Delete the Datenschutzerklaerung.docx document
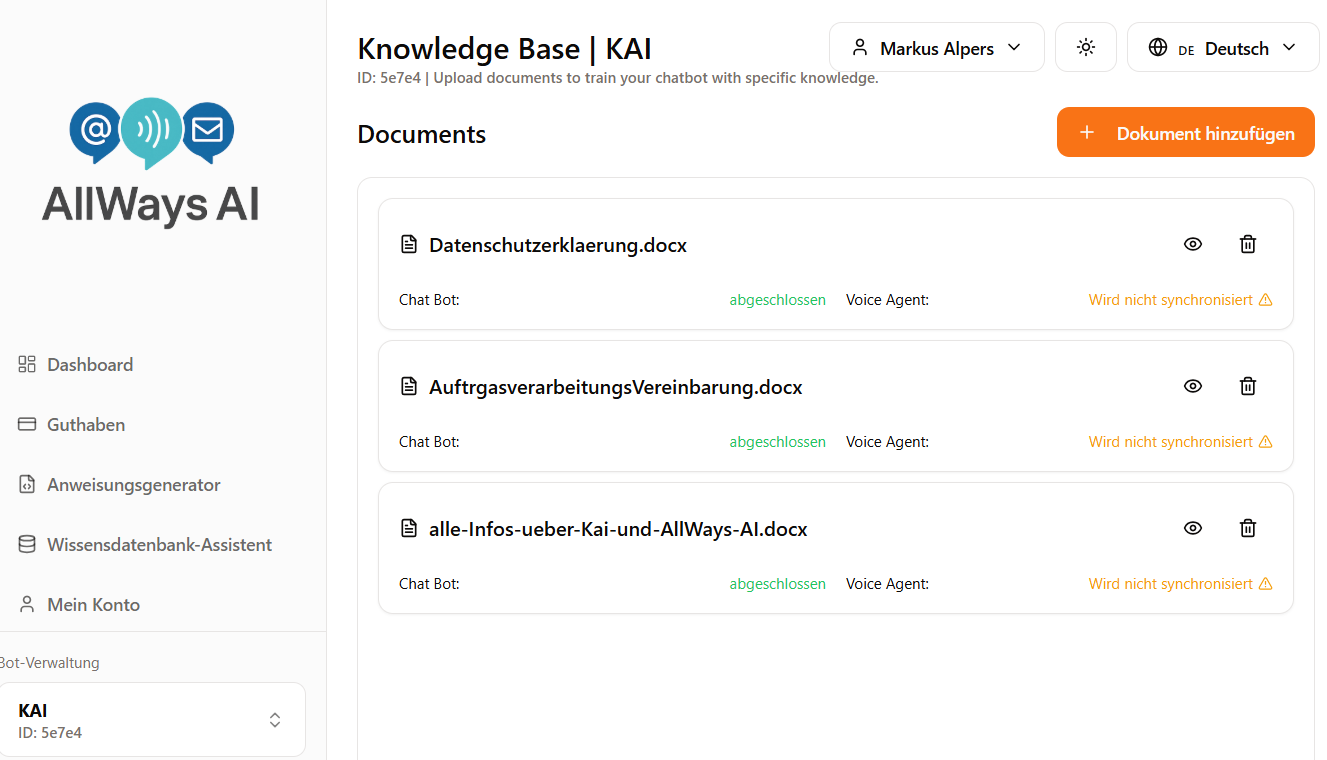The height and width of the screenshot is (760, 1327). 1247,244
